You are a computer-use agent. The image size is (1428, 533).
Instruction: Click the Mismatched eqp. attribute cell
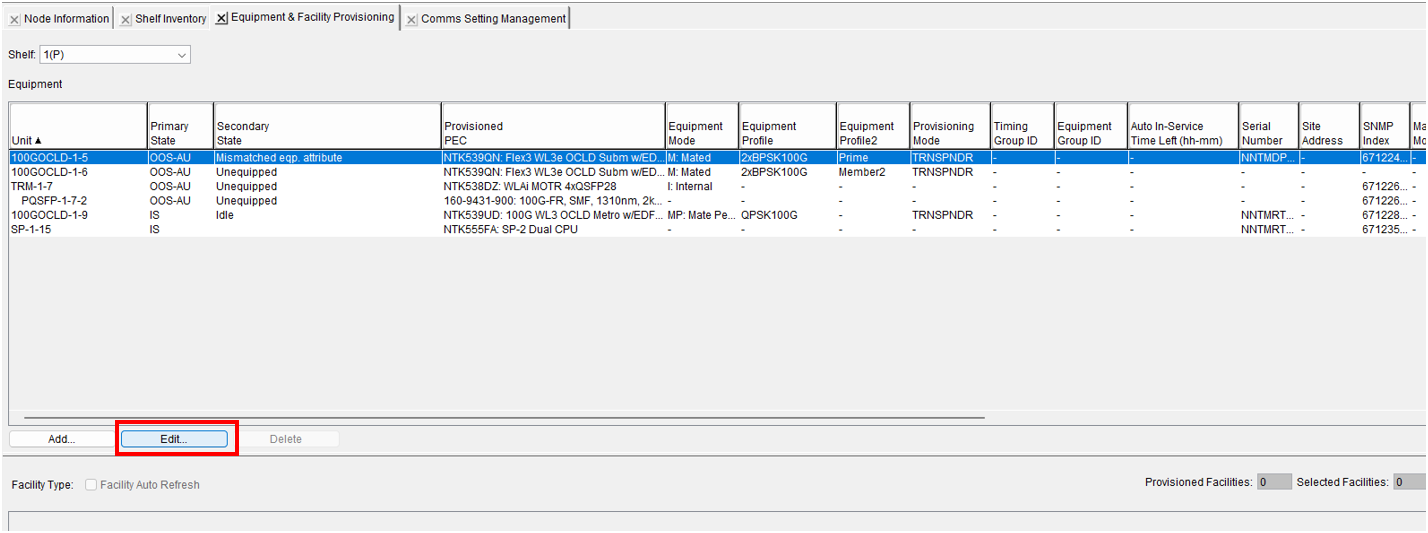(327, 158)
